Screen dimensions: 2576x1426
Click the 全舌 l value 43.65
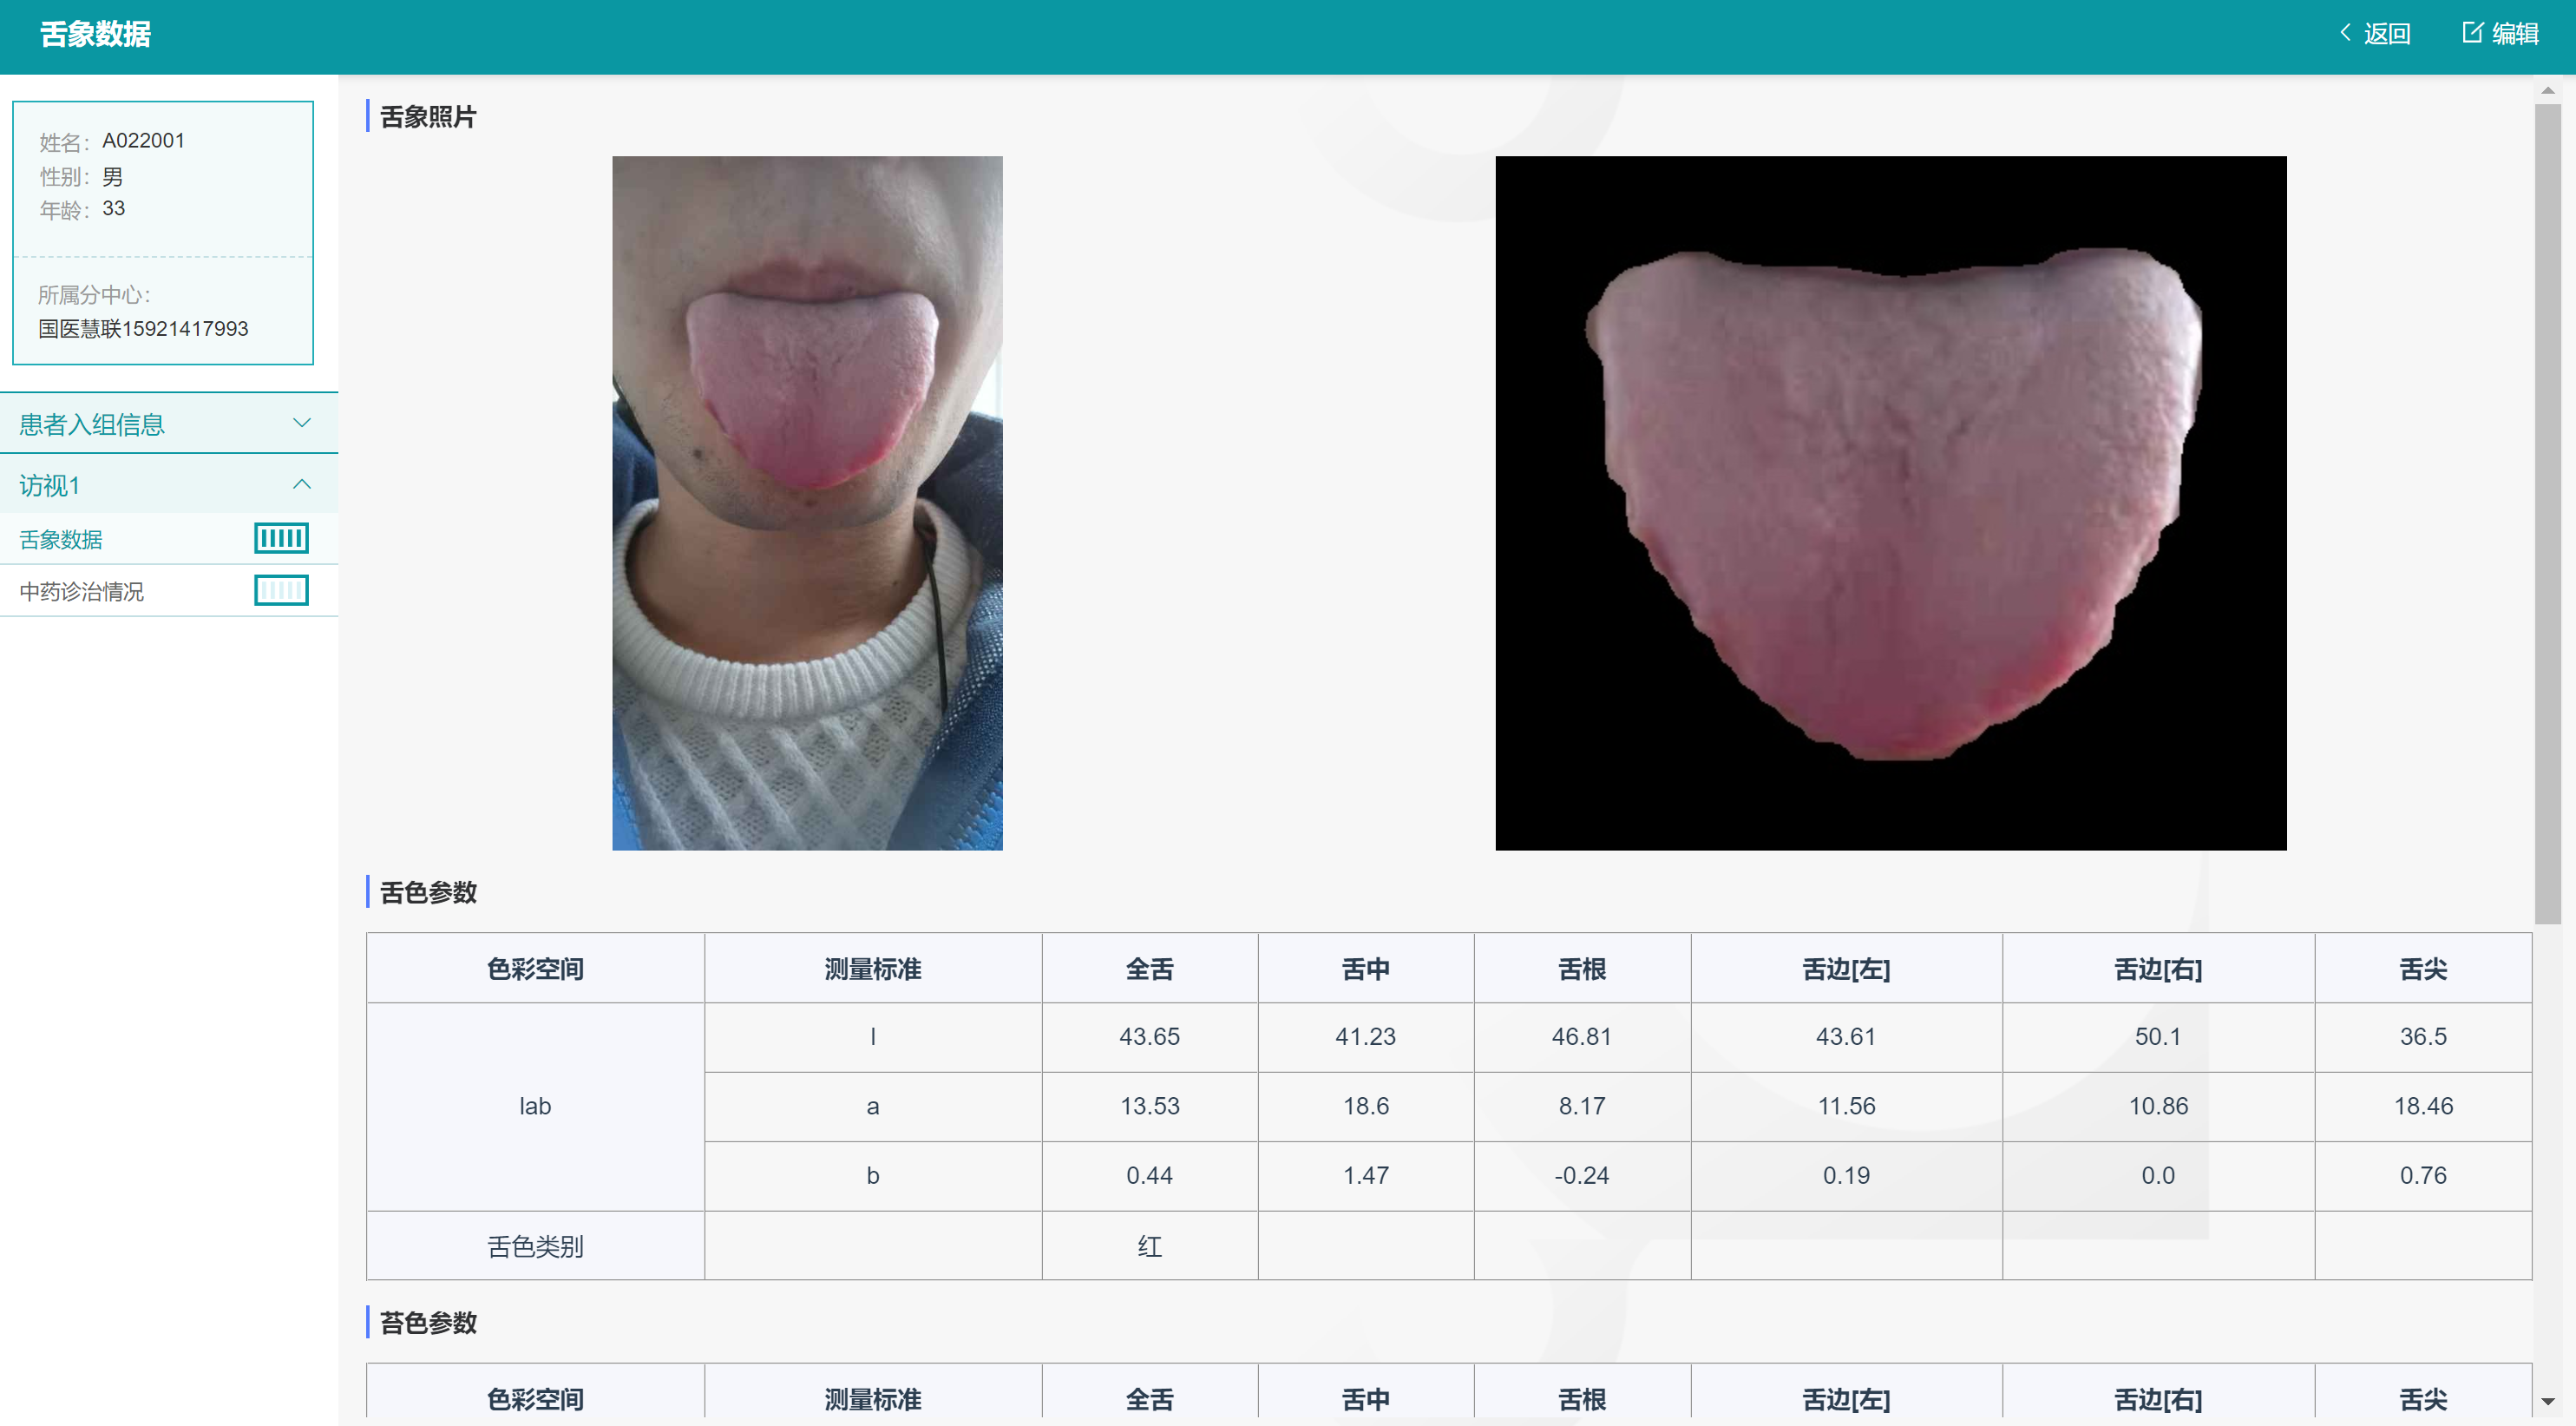(1149, 1036)
